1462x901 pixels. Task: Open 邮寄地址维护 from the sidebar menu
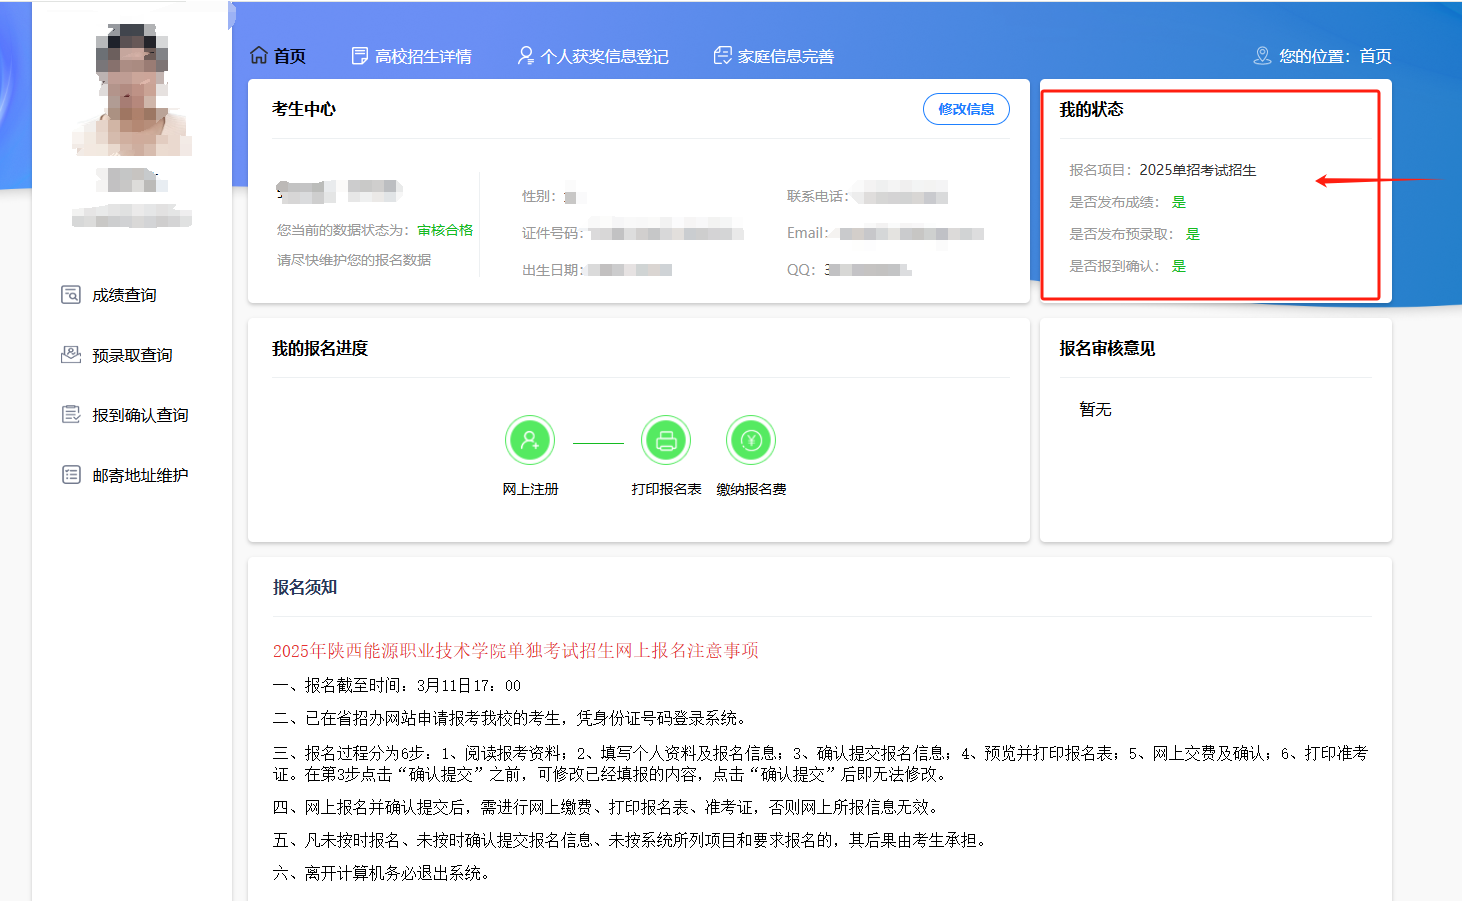click(140, 475)
